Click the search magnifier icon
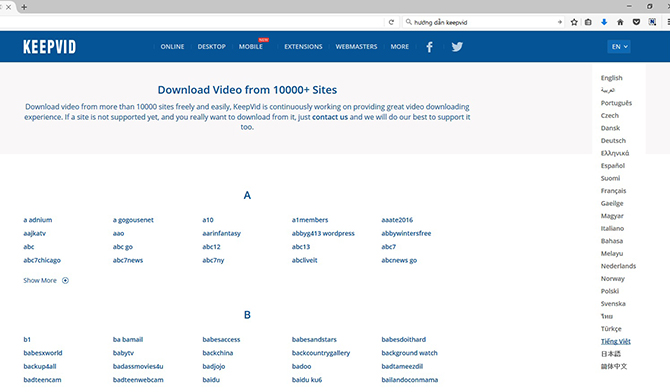Image resolution: width=670 pixels, height=392 pixels. (408, 22)
